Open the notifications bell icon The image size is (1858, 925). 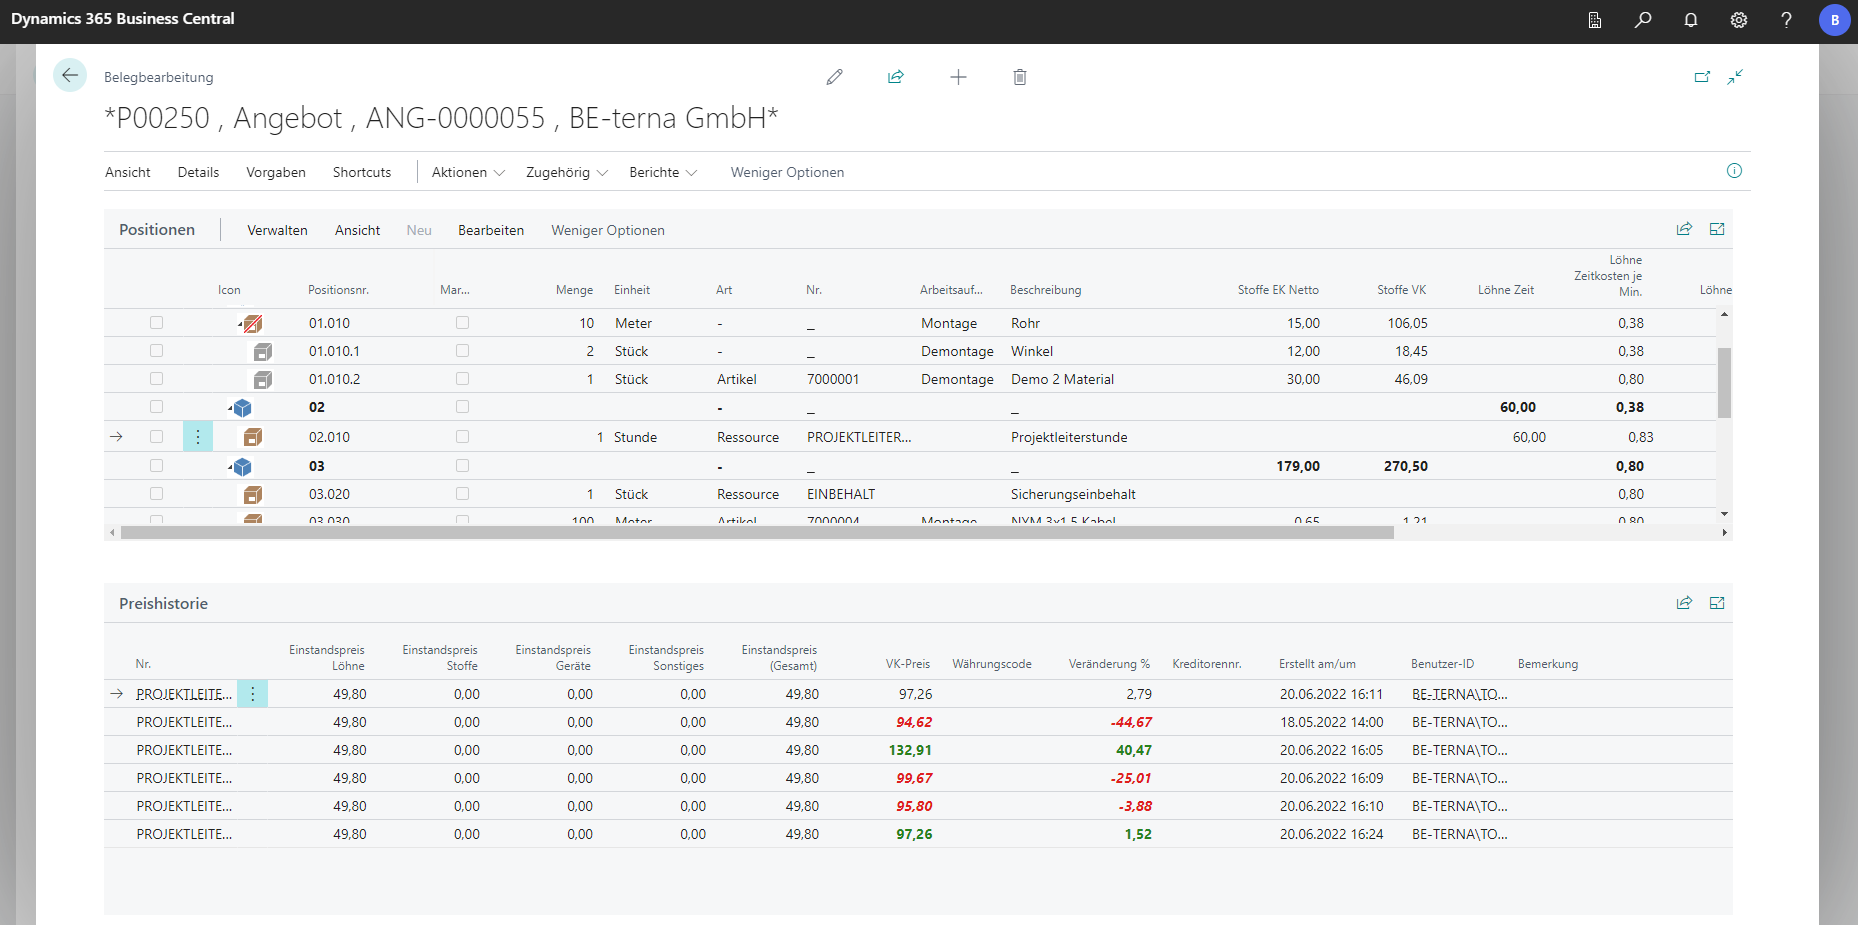[x=1691, y=20]
